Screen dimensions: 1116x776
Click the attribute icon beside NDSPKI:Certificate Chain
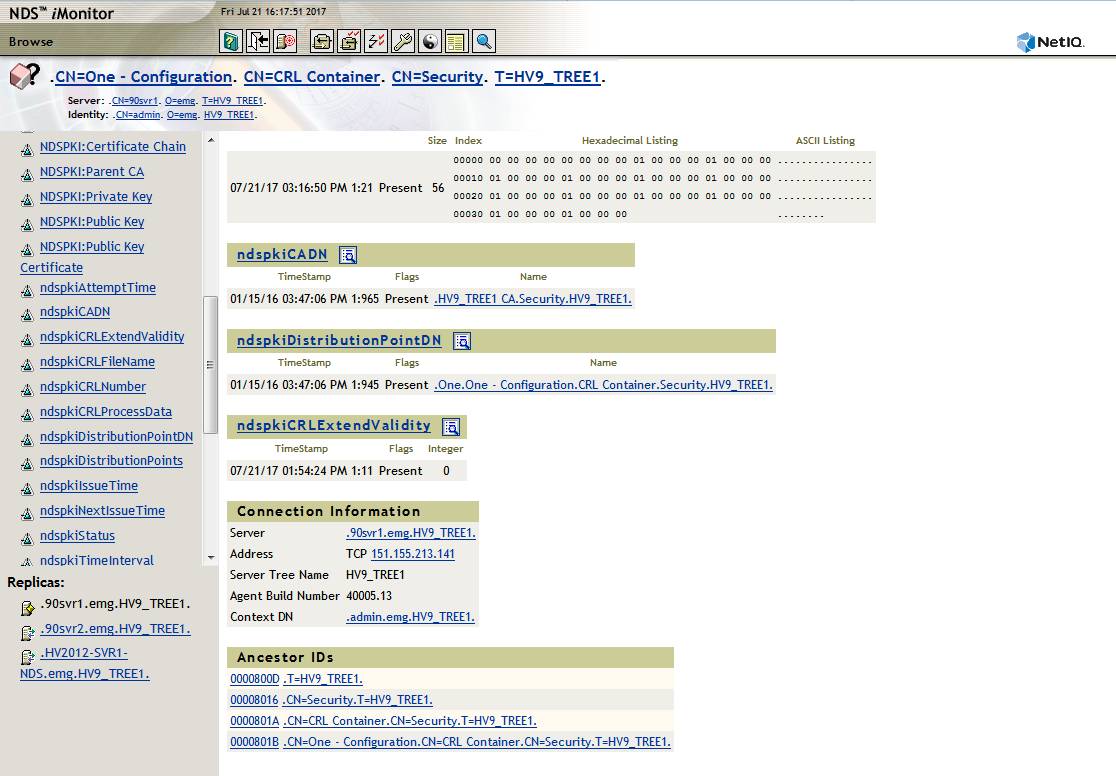pyautogui.click(x=27, y=150)
